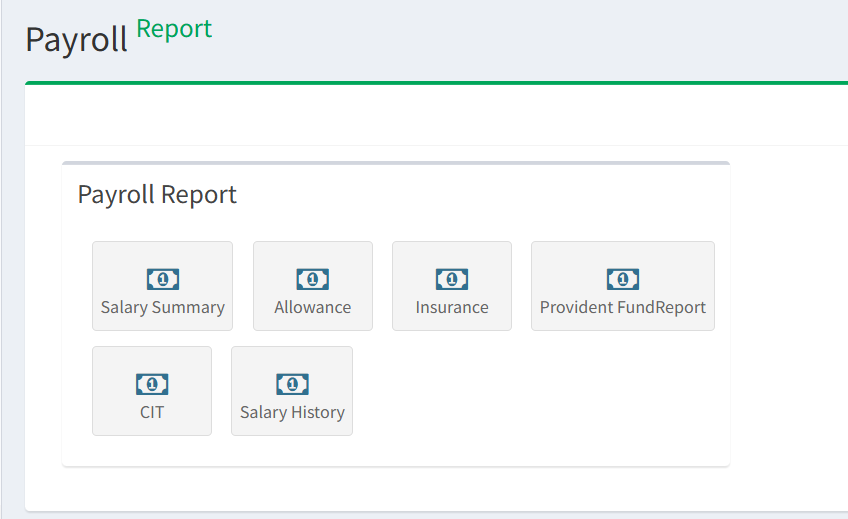Viewport: 848px width, 519px height.
Task: Click the banknote icon on Allowance tile
Action: click(313, 279)
